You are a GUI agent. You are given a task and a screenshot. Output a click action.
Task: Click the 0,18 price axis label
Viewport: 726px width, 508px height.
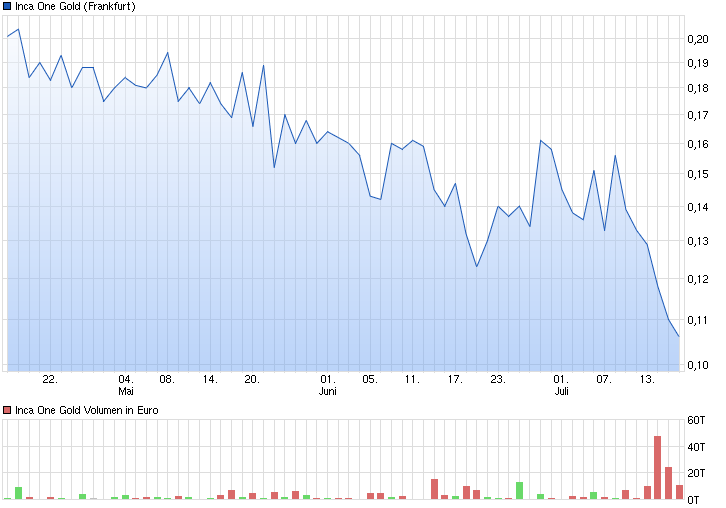698,88
